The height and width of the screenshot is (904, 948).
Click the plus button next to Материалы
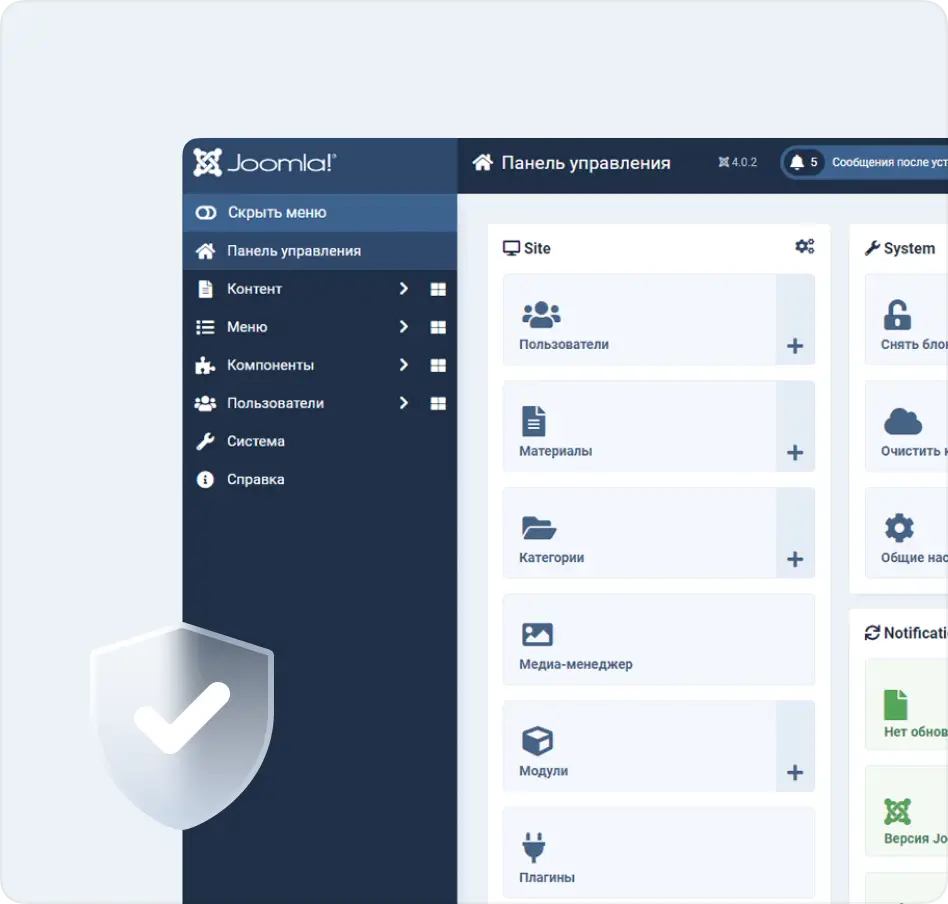coord(795,452)
